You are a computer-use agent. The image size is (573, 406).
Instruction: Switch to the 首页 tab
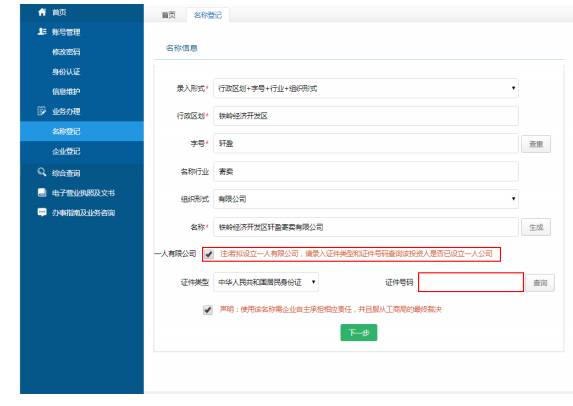point(168,15)
